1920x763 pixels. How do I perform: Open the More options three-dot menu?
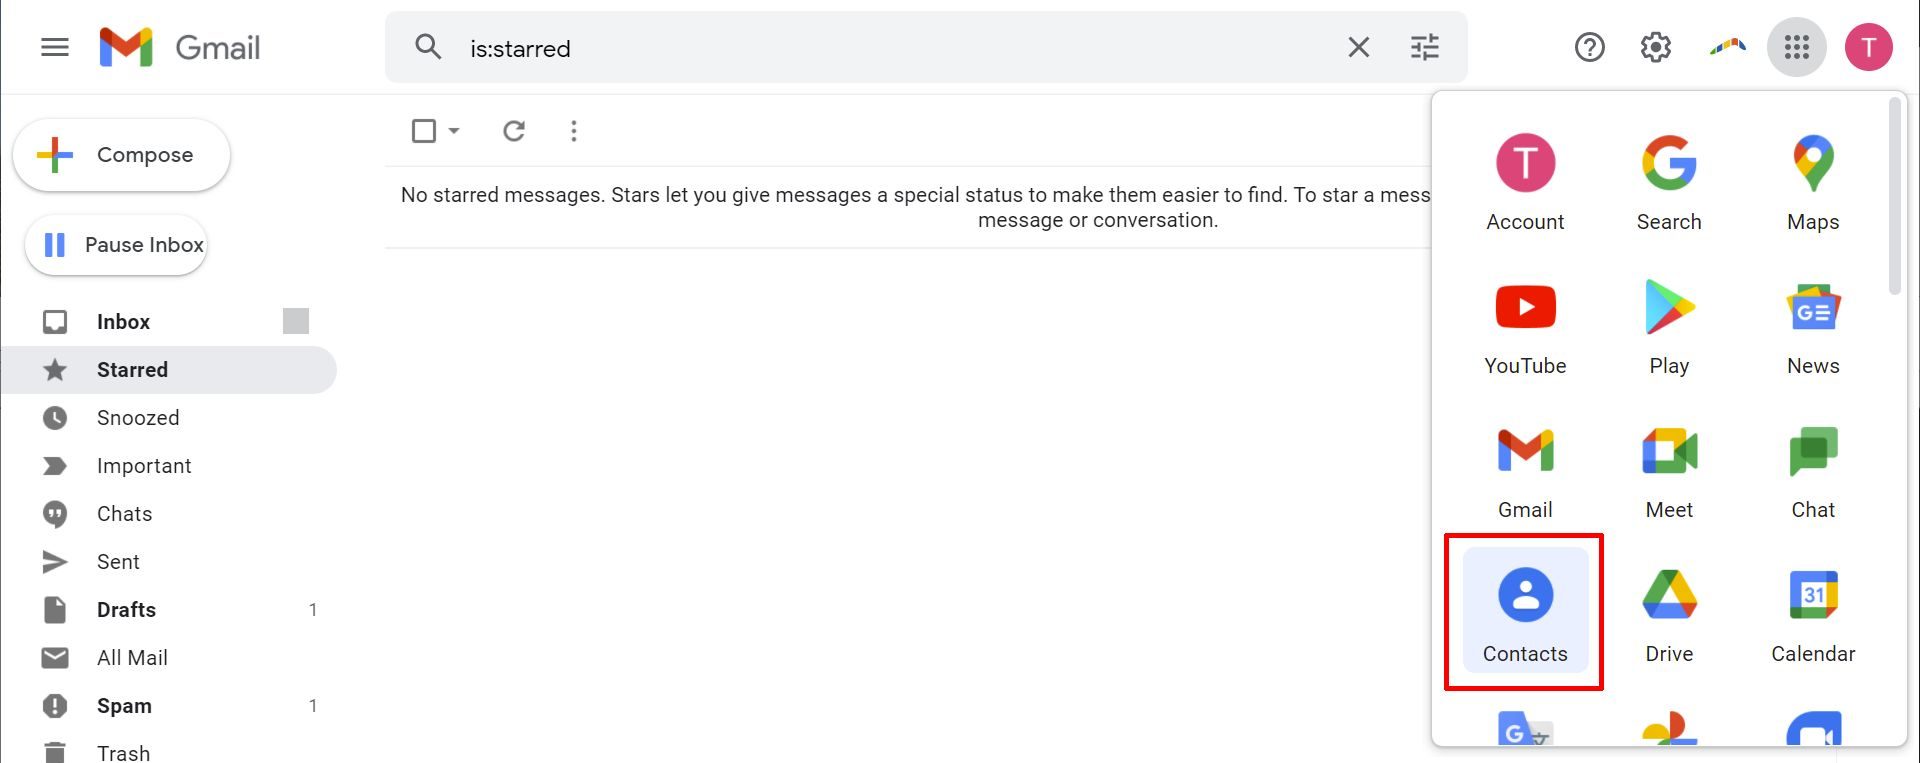click(574, 131)
